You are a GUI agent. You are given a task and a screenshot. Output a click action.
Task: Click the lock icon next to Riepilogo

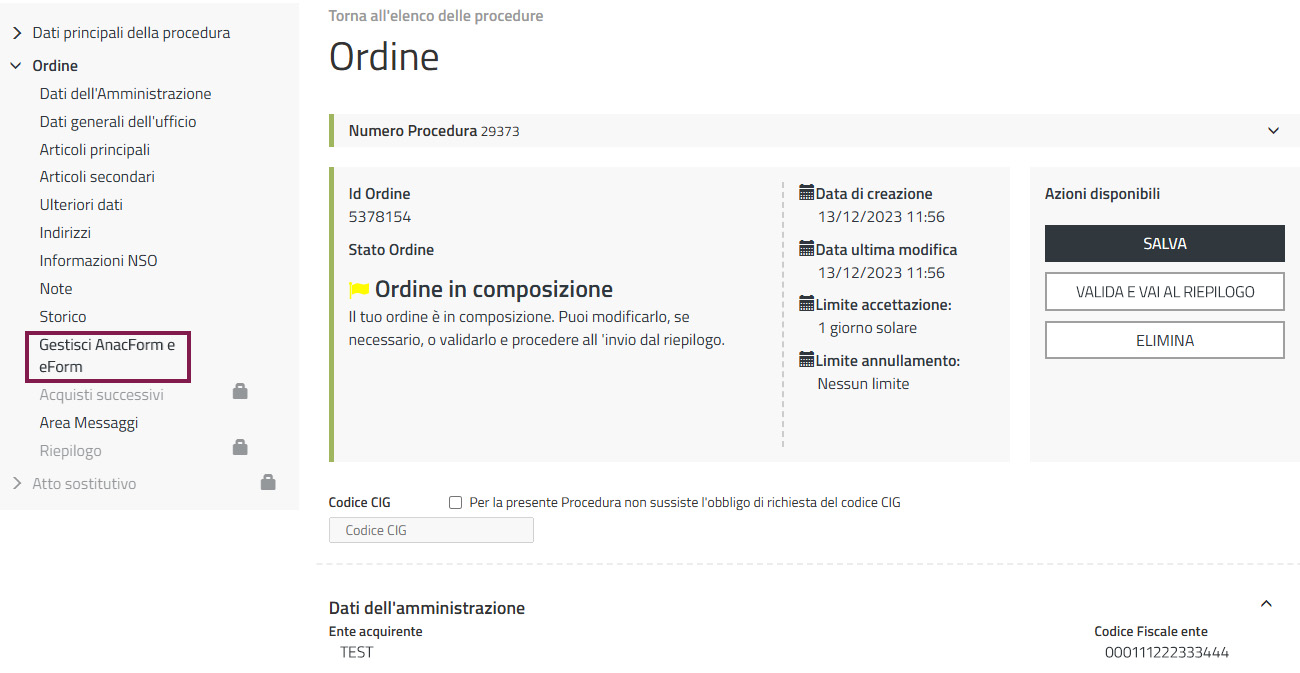(240, 448)
